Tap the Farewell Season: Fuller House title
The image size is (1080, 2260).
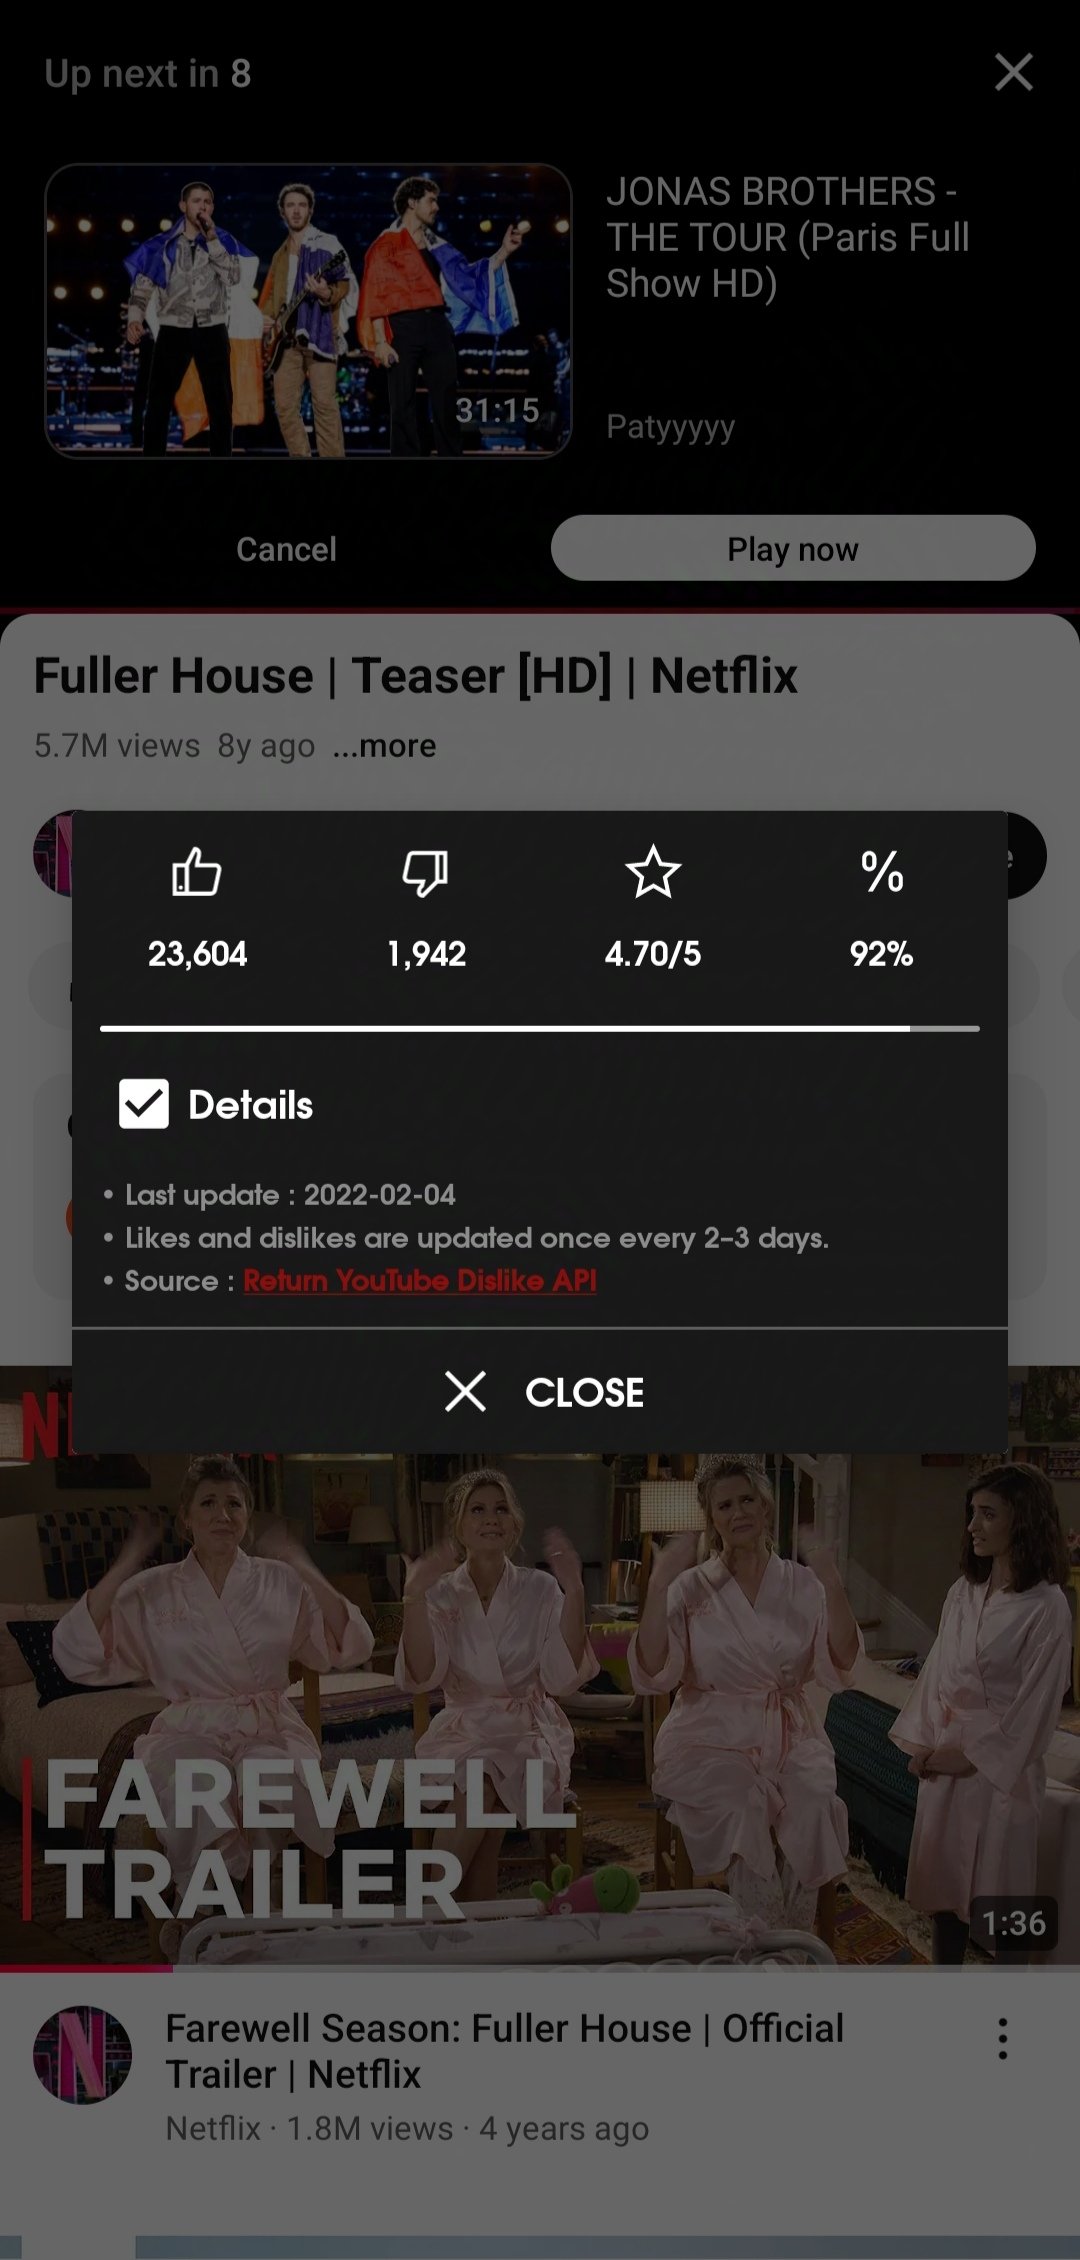coord(505,2051)
